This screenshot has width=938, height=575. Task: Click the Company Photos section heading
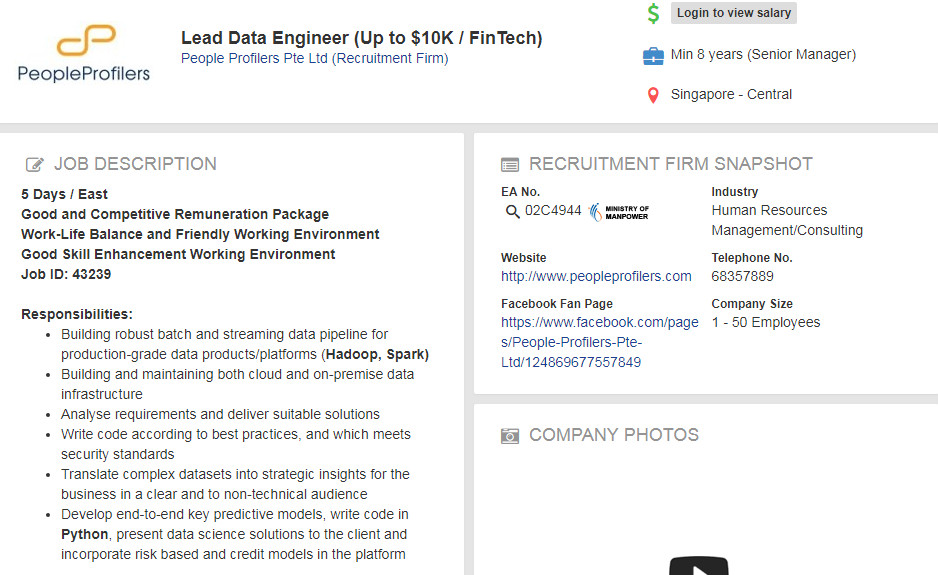coord(613,435)
